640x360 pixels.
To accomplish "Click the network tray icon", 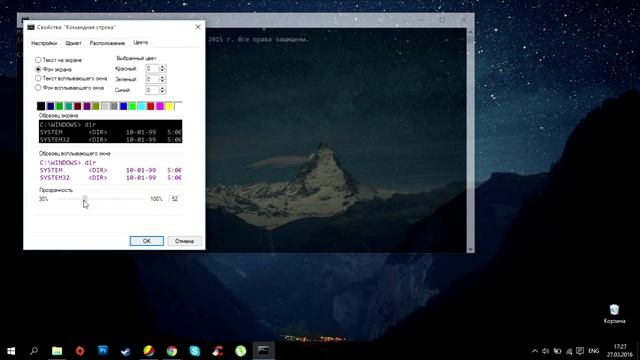I will (569, 351).
